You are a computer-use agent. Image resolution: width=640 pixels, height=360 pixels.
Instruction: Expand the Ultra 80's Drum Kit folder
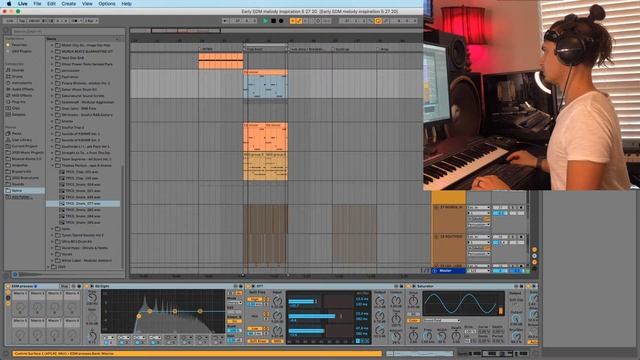click(x=52, y=241)
